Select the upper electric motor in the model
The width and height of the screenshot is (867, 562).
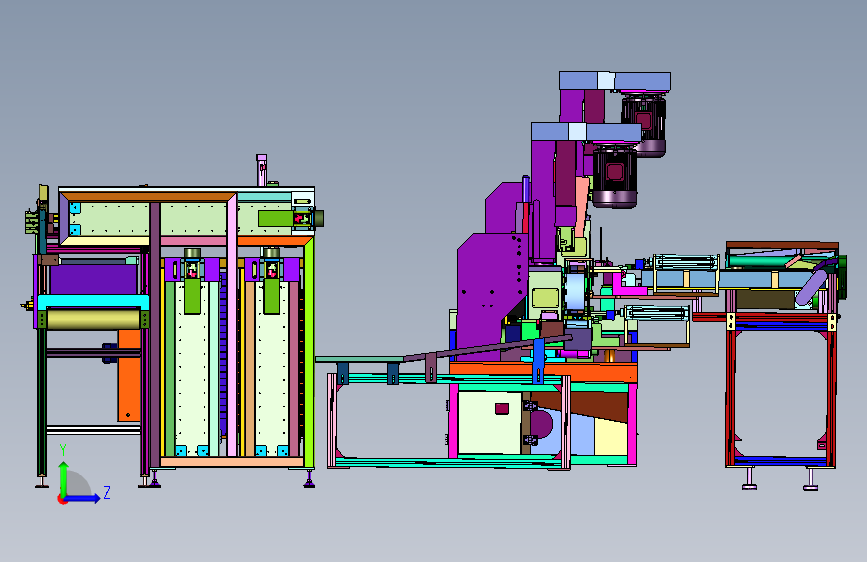[643, 124]
